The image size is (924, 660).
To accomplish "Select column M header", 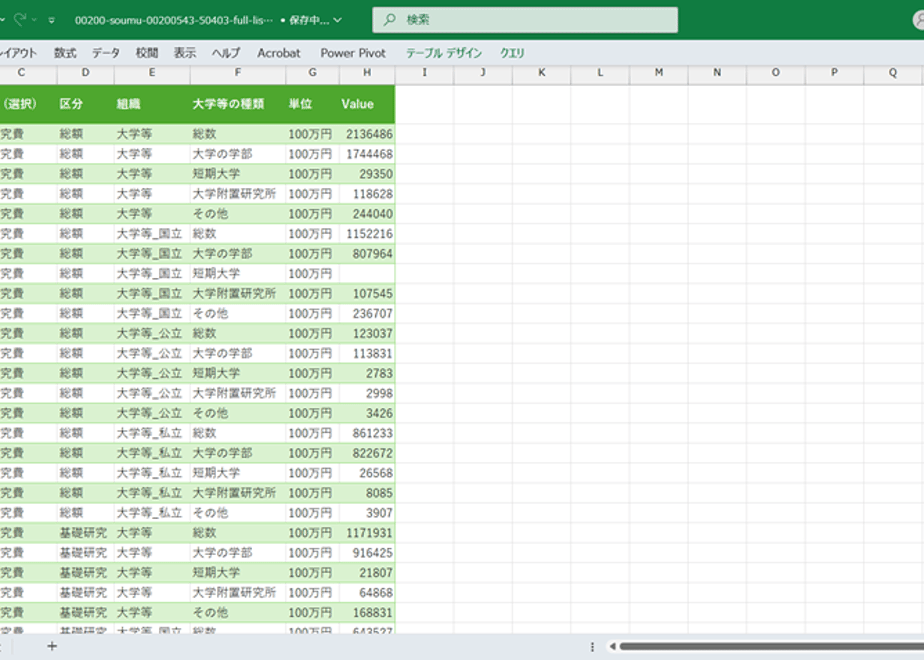I will coord(659,72).
